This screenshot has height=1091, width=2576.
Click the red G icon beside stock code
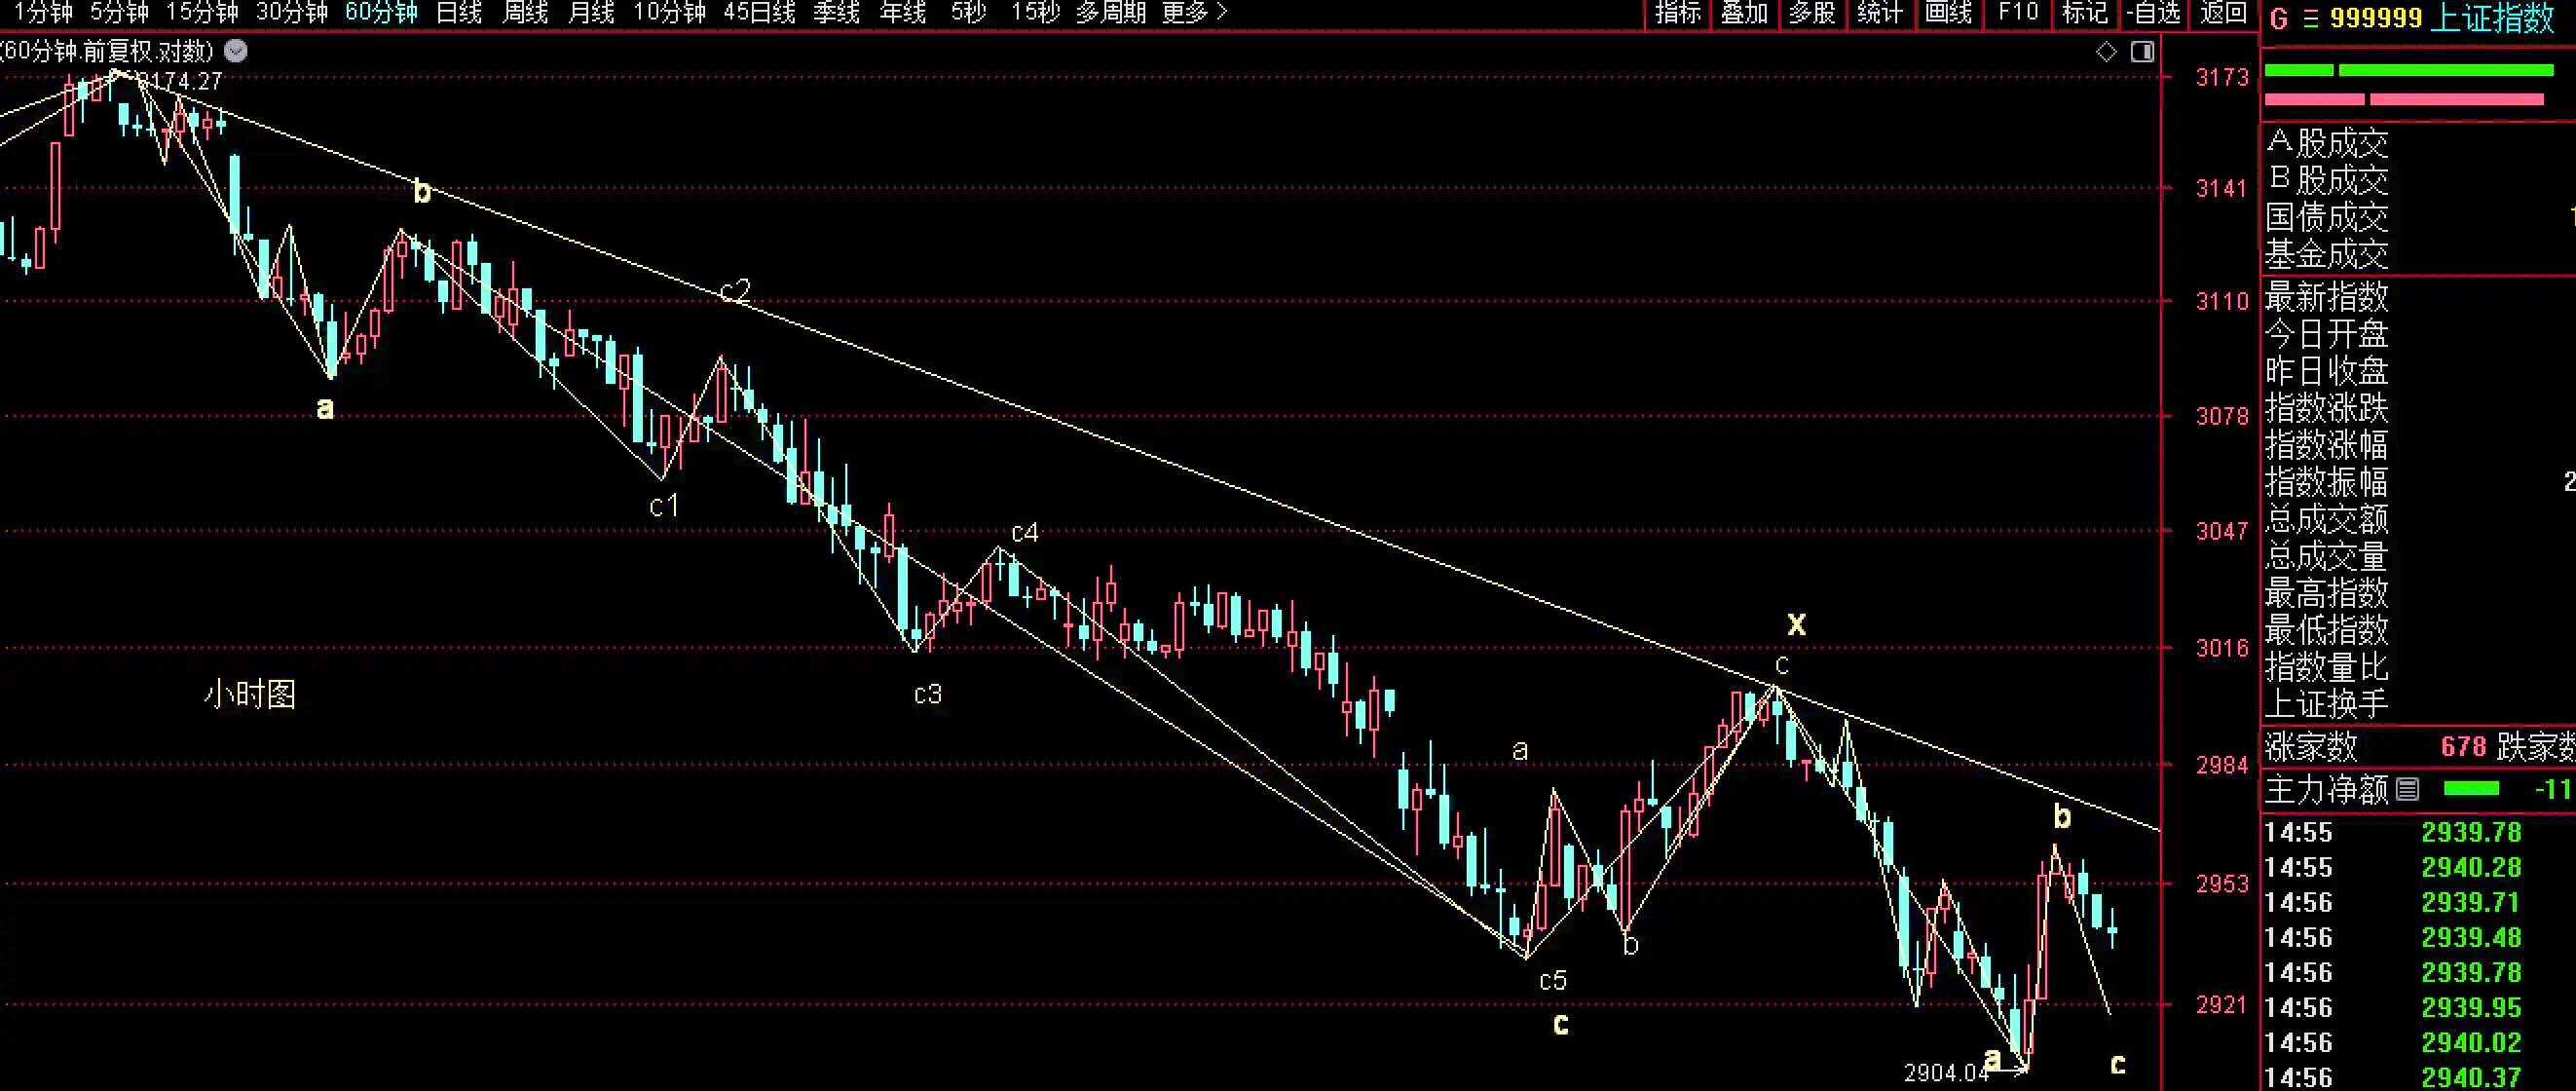pos(2279,19)
